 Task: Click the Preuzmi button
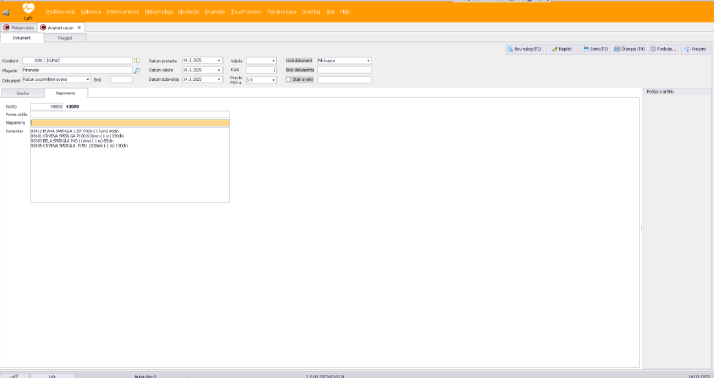[x=695, y=49]
